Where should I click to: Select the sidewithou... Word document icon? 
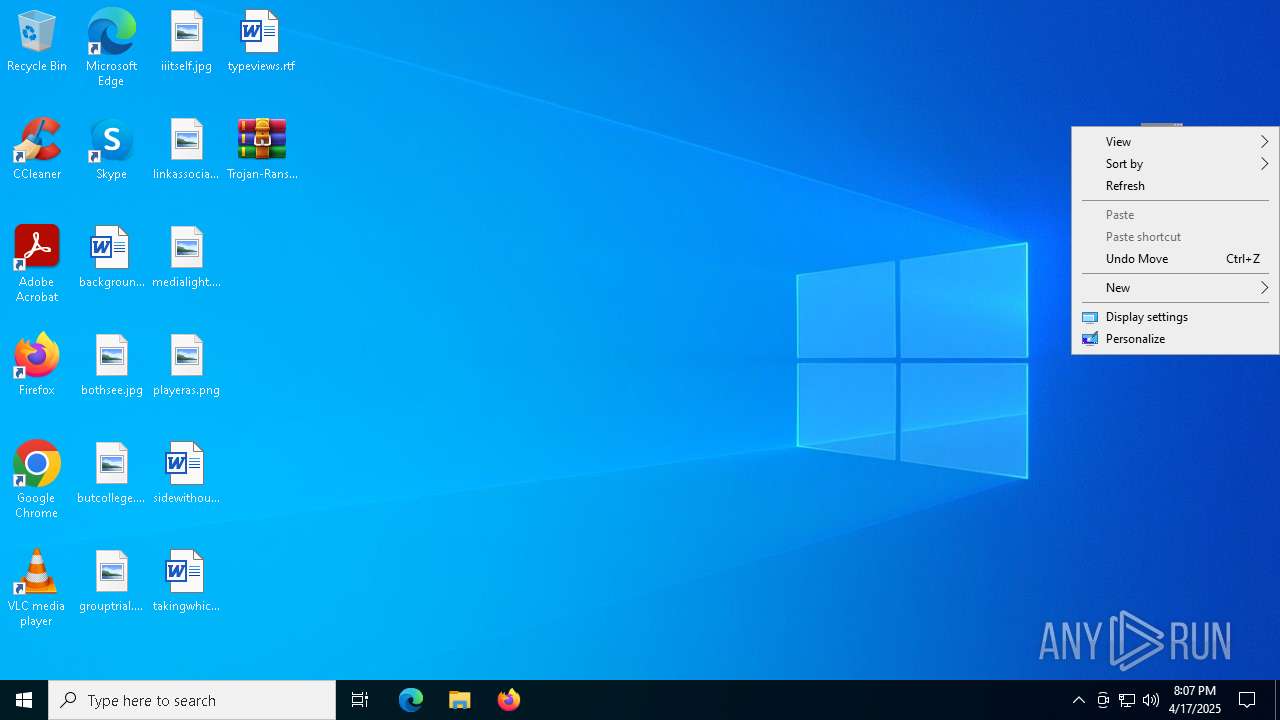coord(186,474)
